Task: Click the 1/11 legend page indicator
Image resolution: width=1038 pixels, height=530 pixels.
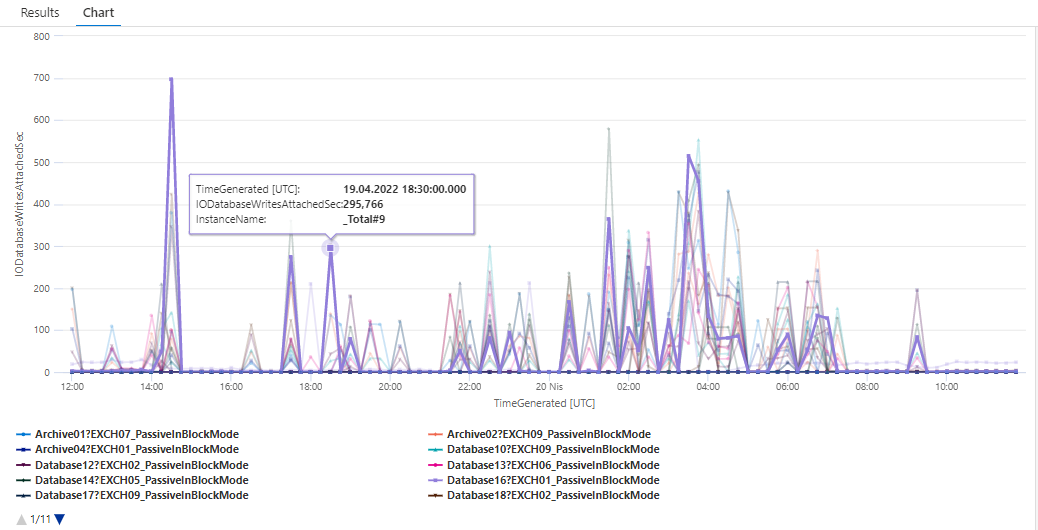Action: [x=40, y=519]
